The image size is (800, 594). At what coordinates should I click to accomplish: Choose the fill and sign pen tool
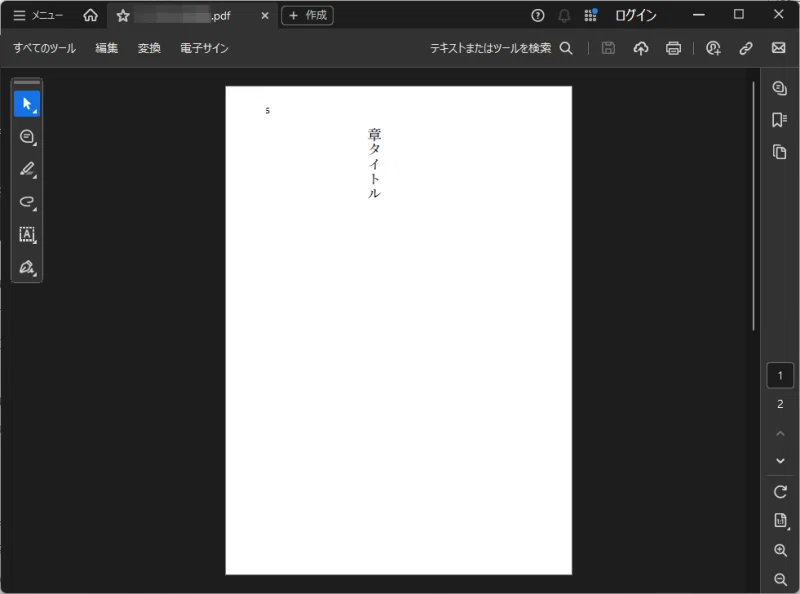[x=27, y=267]
